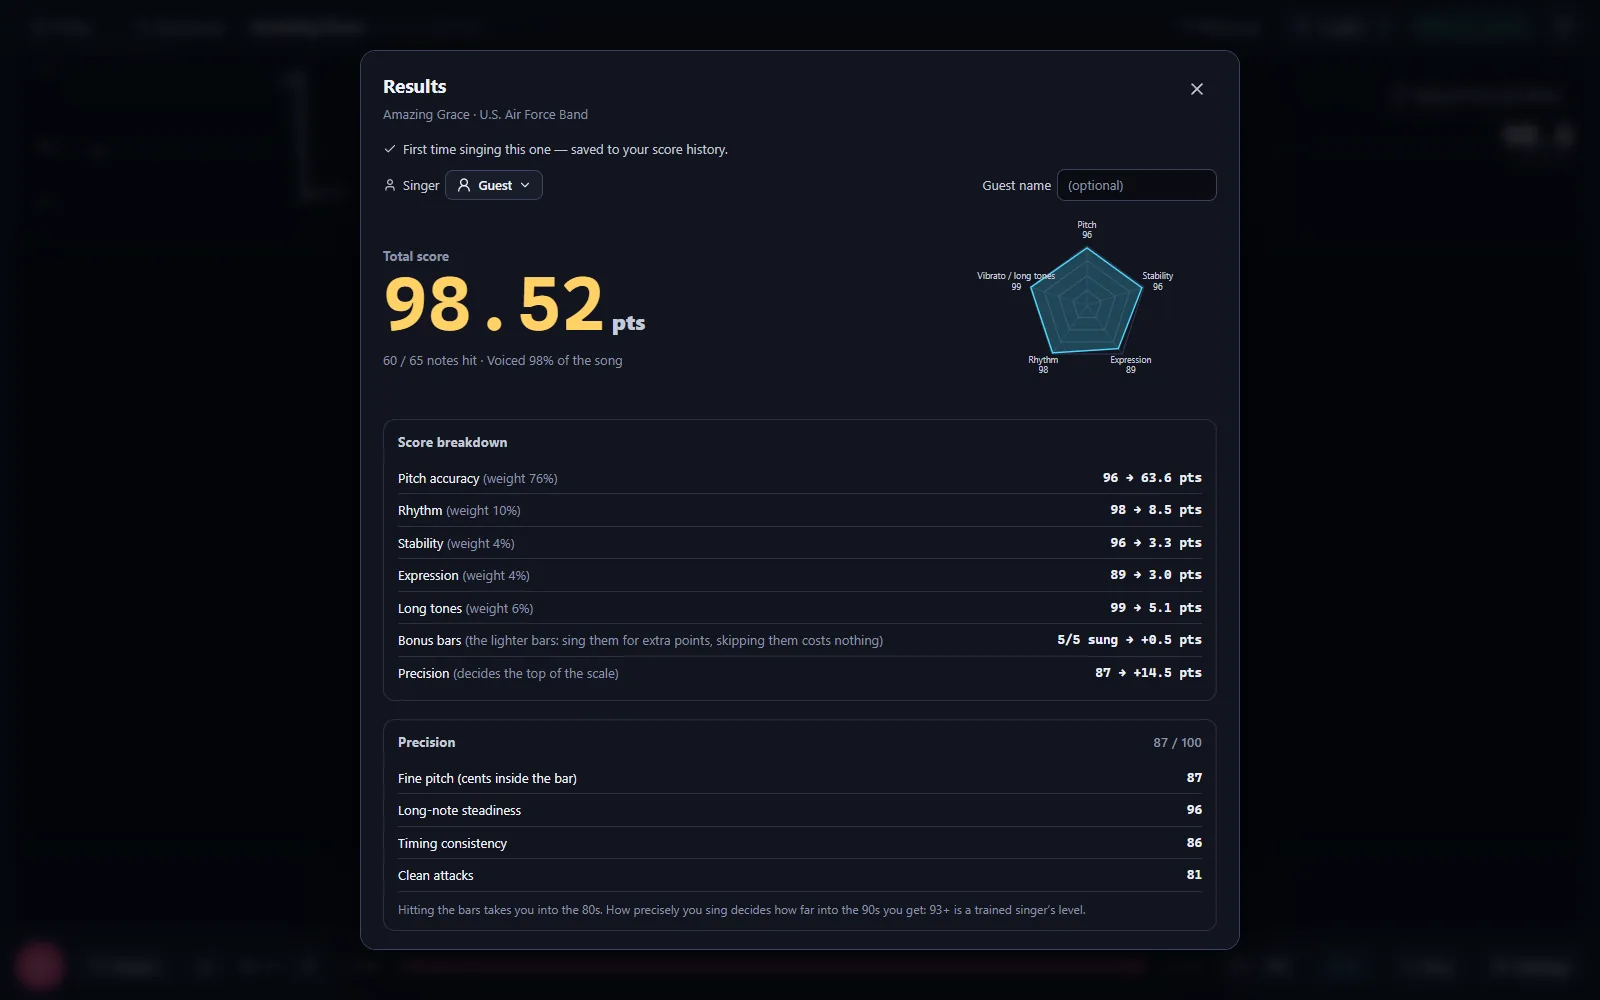The width and height of the screenshot is (1600, 1000).
Task: Click the 'Hitting the bars takes you into the 80s' note
Action: (x=741, y=910)
